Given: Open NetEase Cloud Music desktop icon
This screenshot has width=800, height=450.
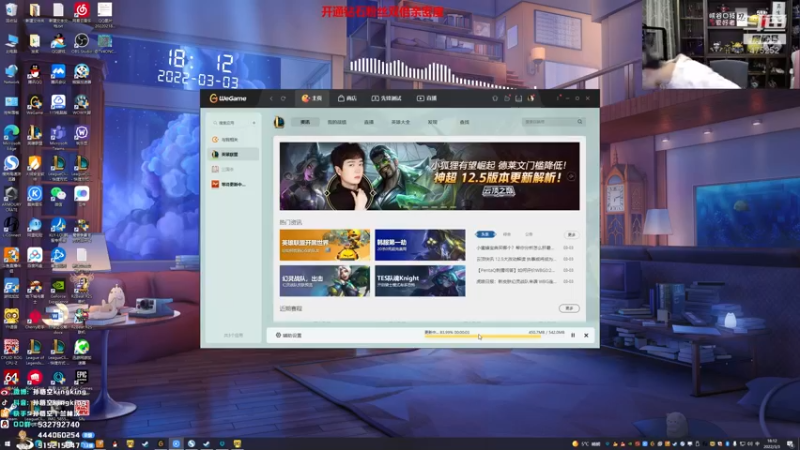Looking at the screenshot, I should (x=82, y=13).
